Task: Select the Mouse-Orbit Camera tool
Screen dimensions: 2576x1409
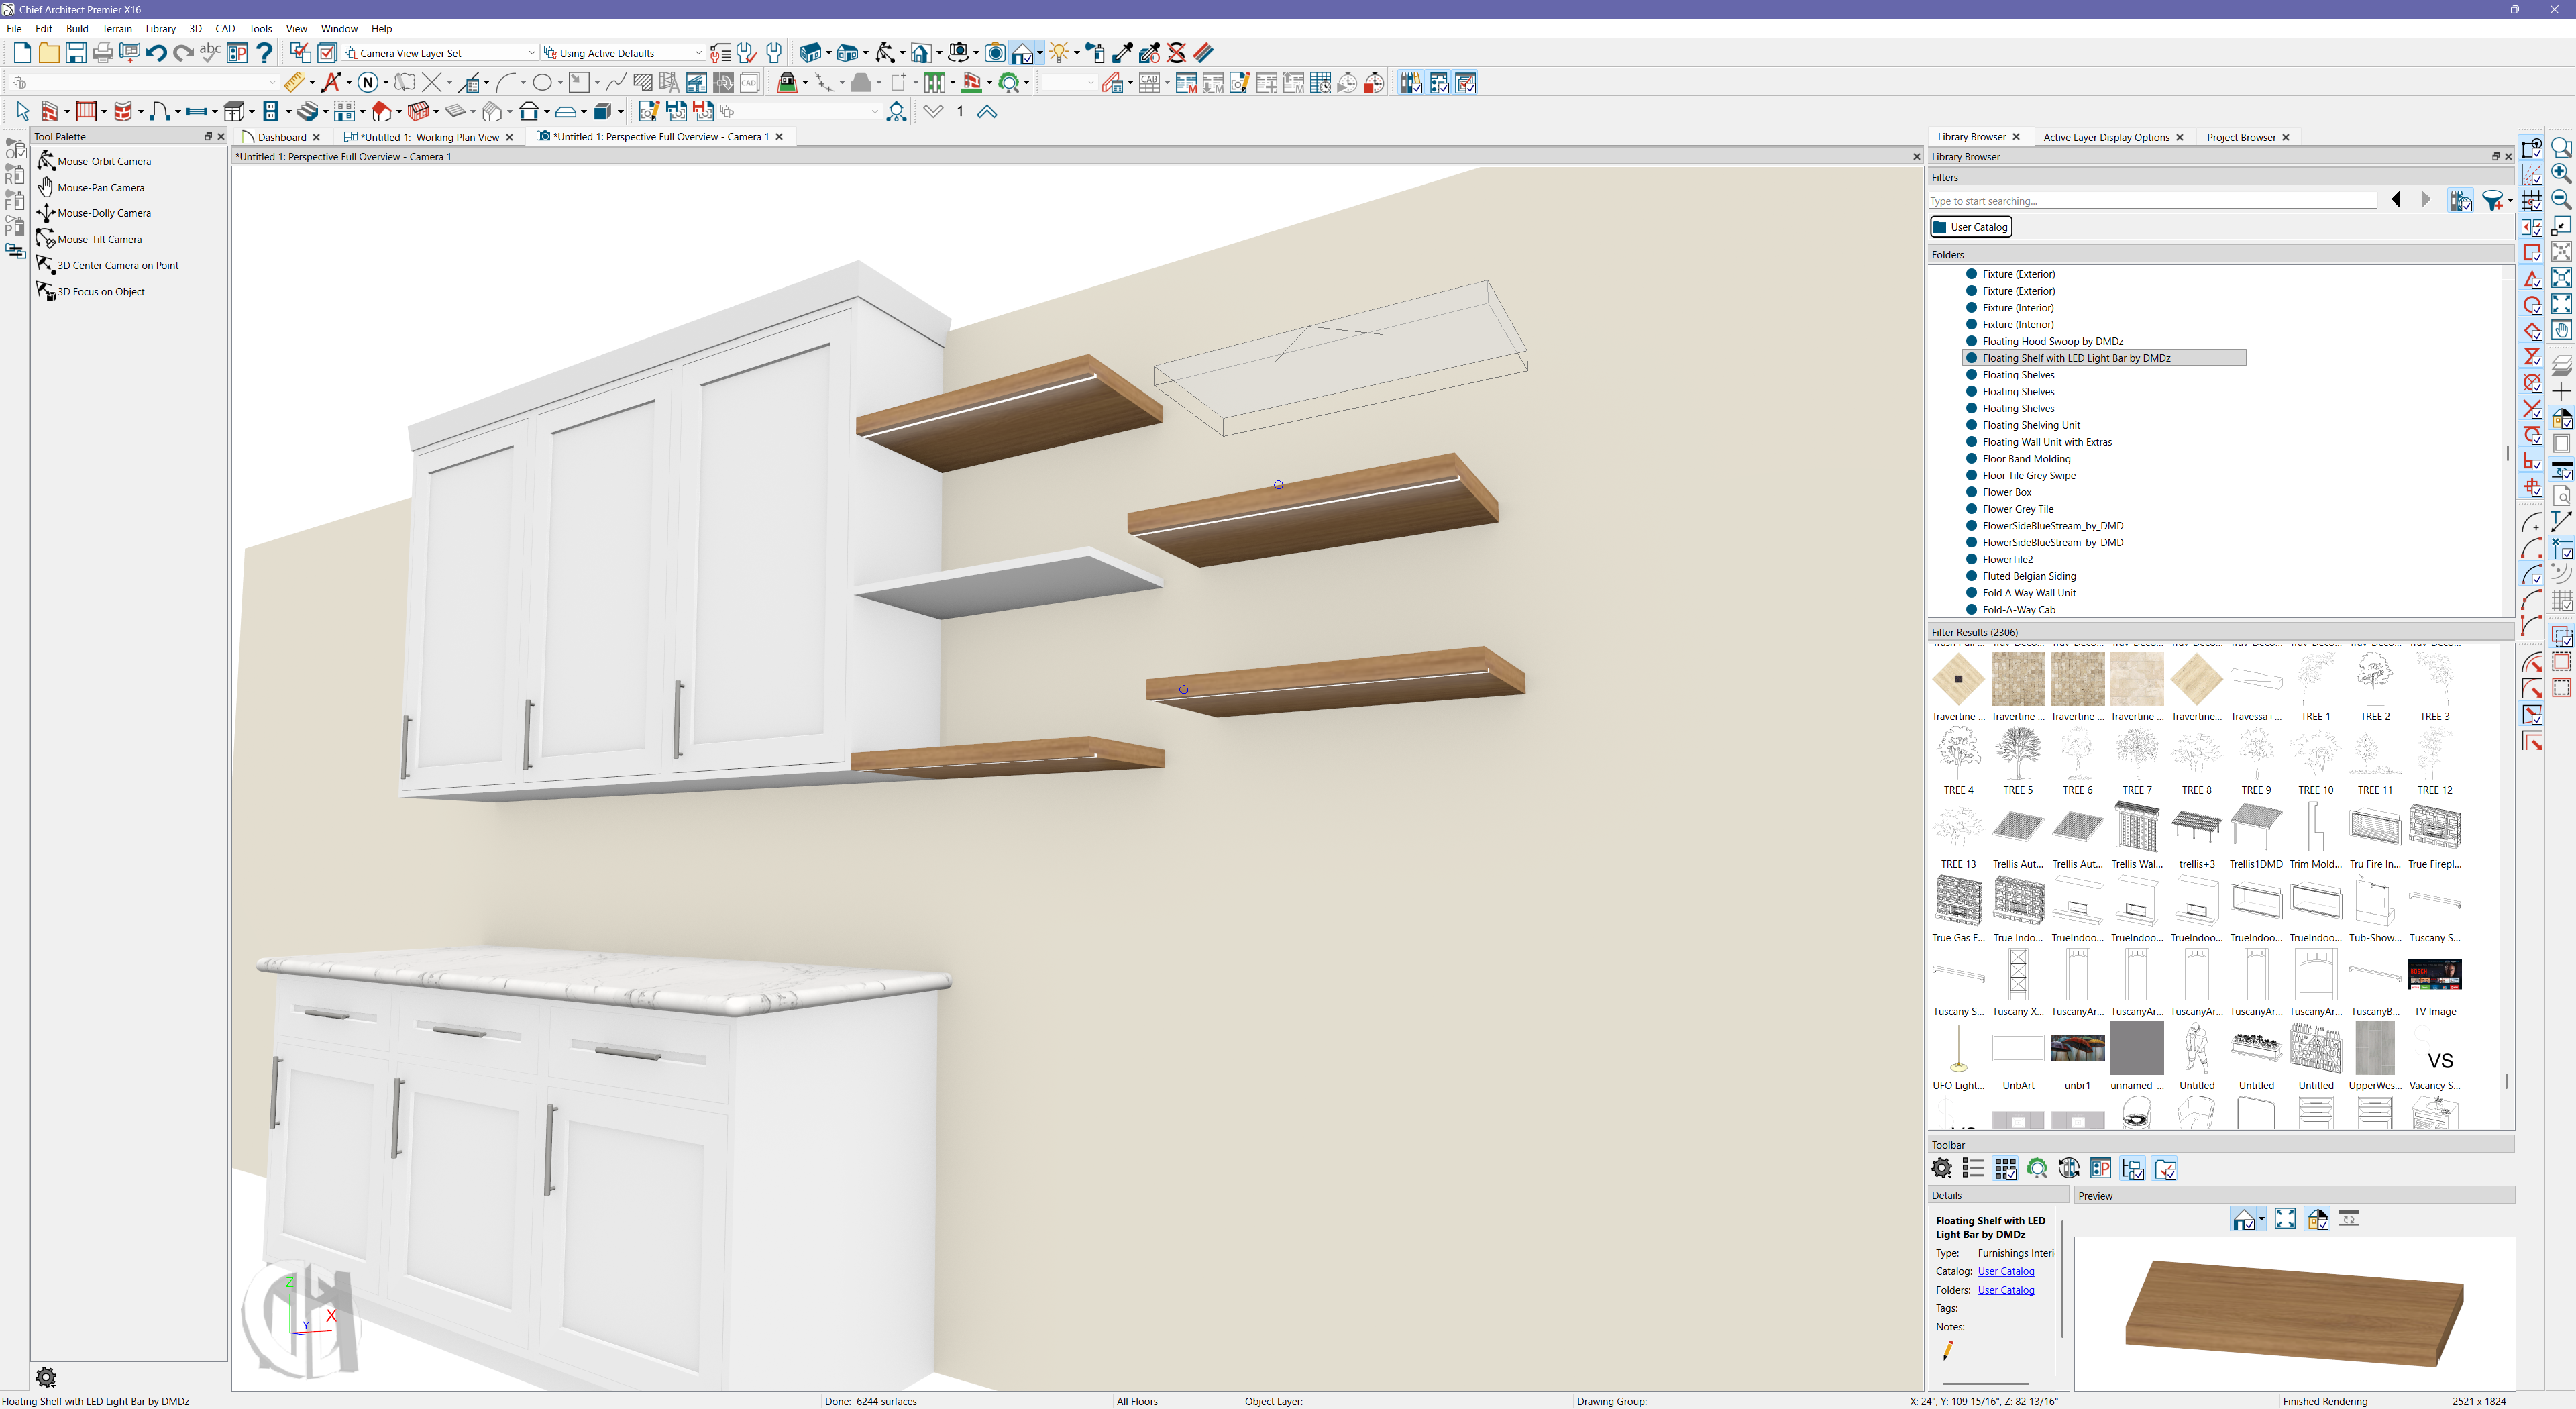Action: coord(104,161)
